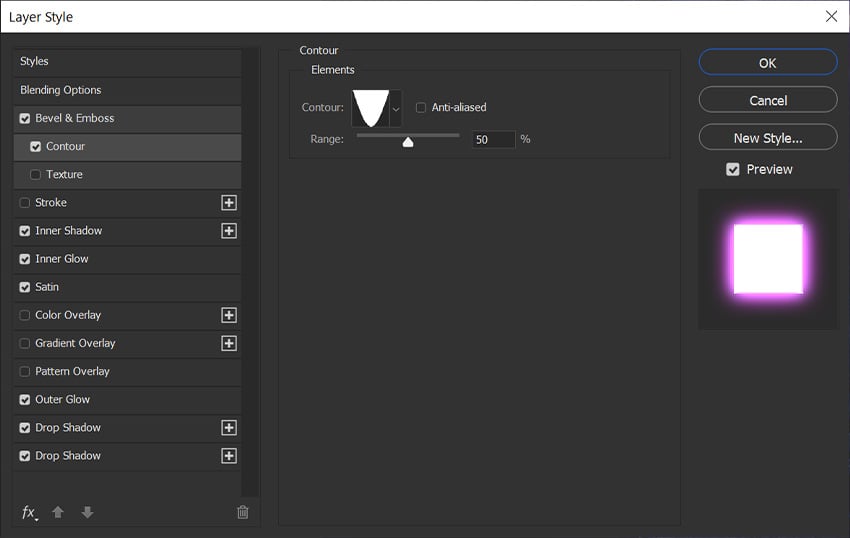Click the Range percentage input field
The height and width of the screenshot is (538, 850).
[493, 140]
